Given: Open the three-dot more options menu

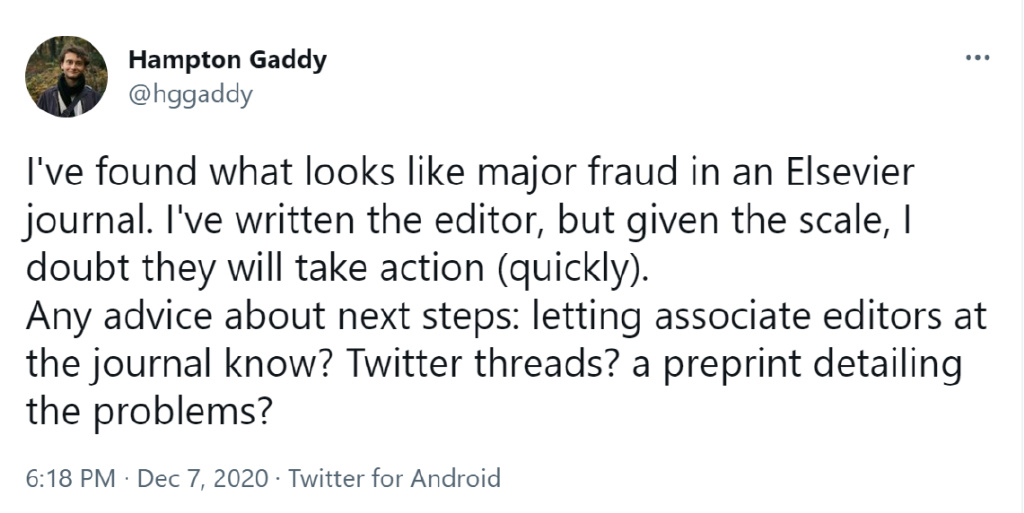Looking at the screenshot, I should point(976,58).
